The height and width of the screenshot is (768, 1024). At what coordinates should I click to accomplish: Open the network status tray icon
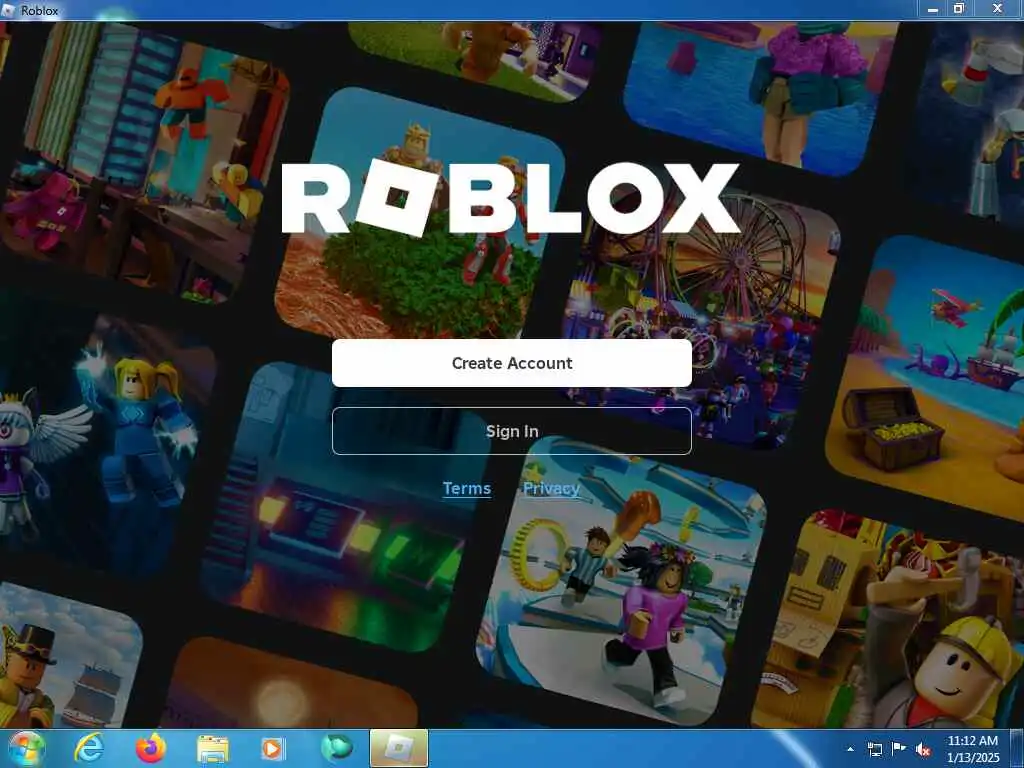coord(874,749)
